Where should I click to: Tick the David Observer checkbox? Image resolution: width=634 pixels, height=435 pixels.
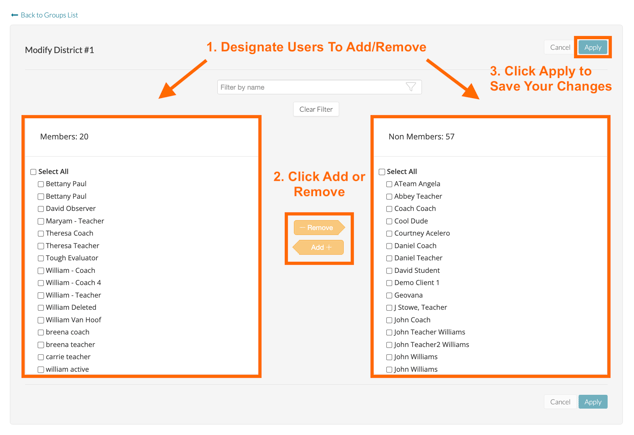(41, 209)
